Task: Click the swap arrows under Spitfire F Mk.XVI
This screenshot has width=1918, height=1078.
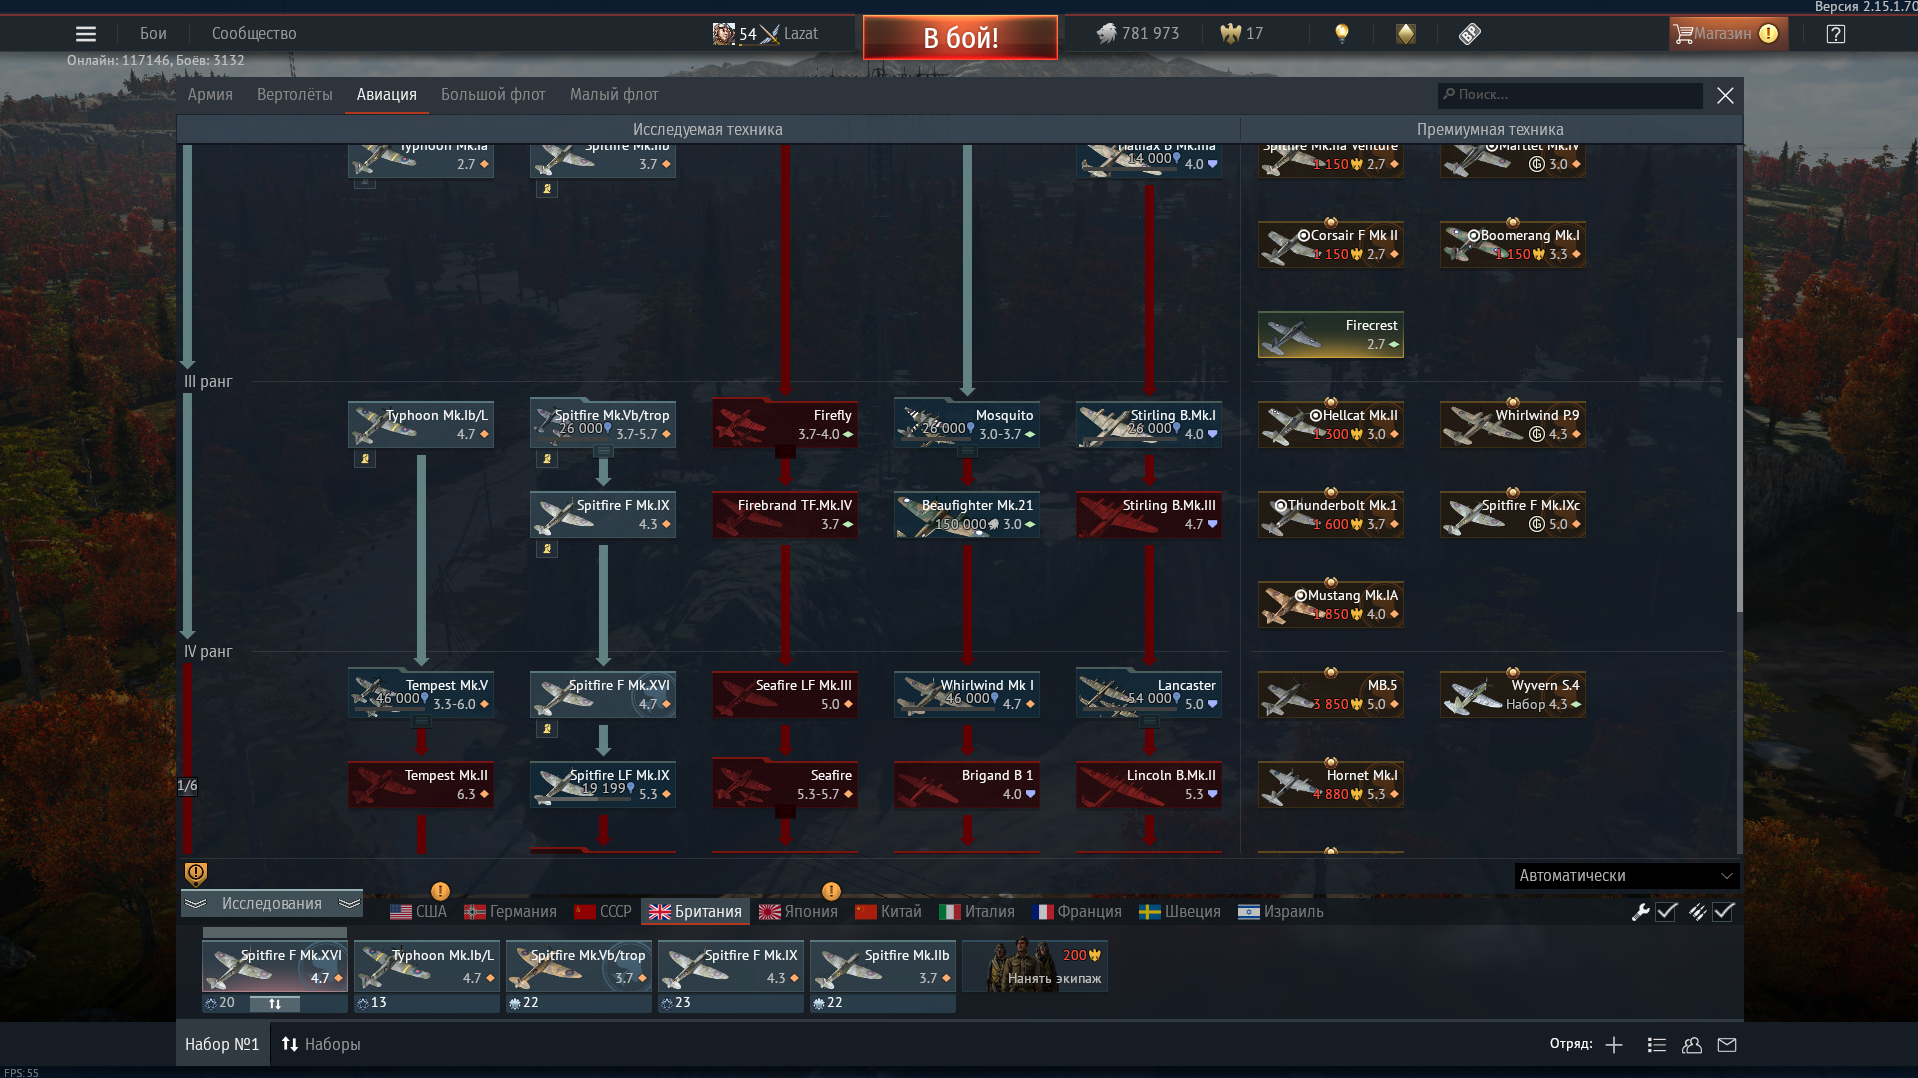Action: tap(275, 1003)
